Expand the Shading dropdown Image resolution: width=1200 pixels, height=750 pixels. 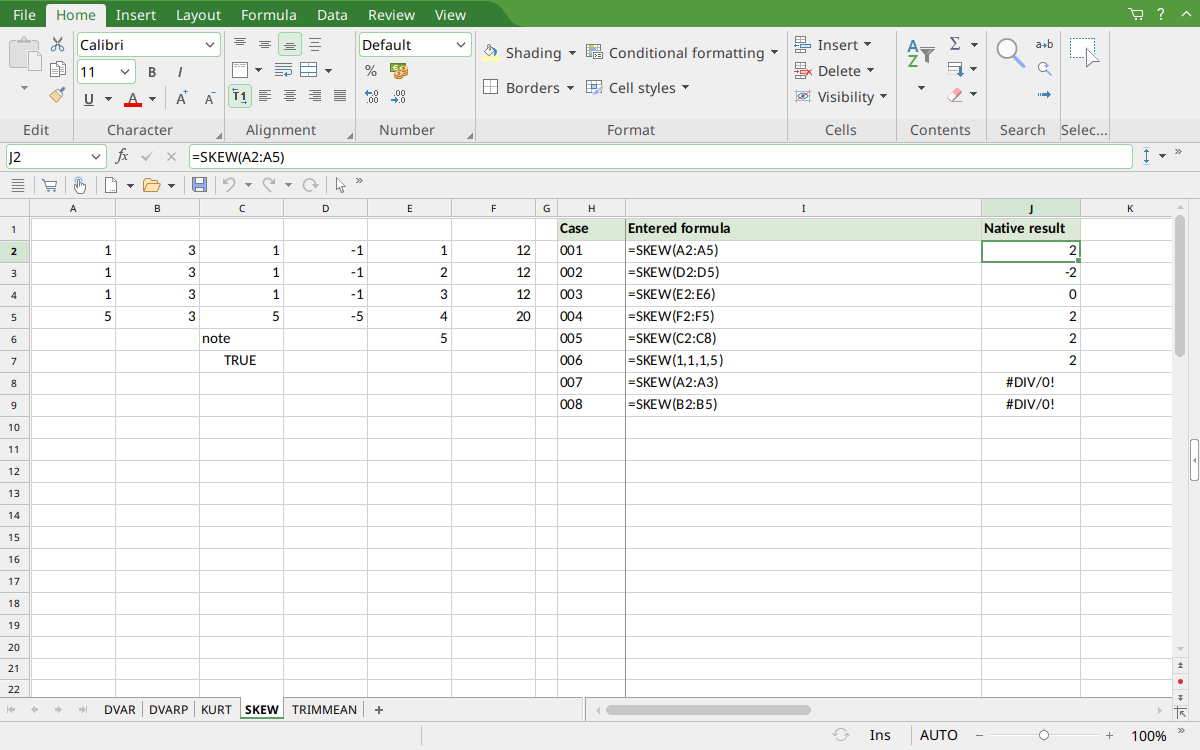pos(572,53)
